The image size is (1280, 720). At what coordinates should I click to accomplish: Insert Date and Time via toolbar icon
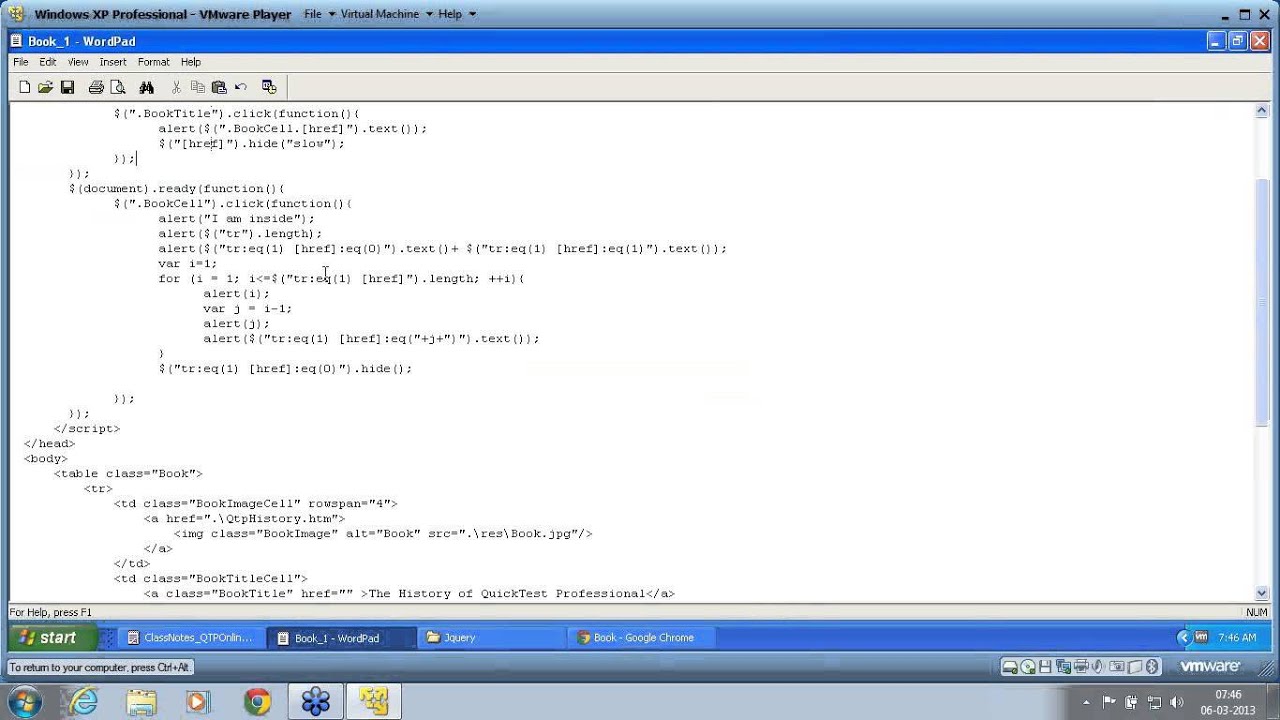click(269, 87)
